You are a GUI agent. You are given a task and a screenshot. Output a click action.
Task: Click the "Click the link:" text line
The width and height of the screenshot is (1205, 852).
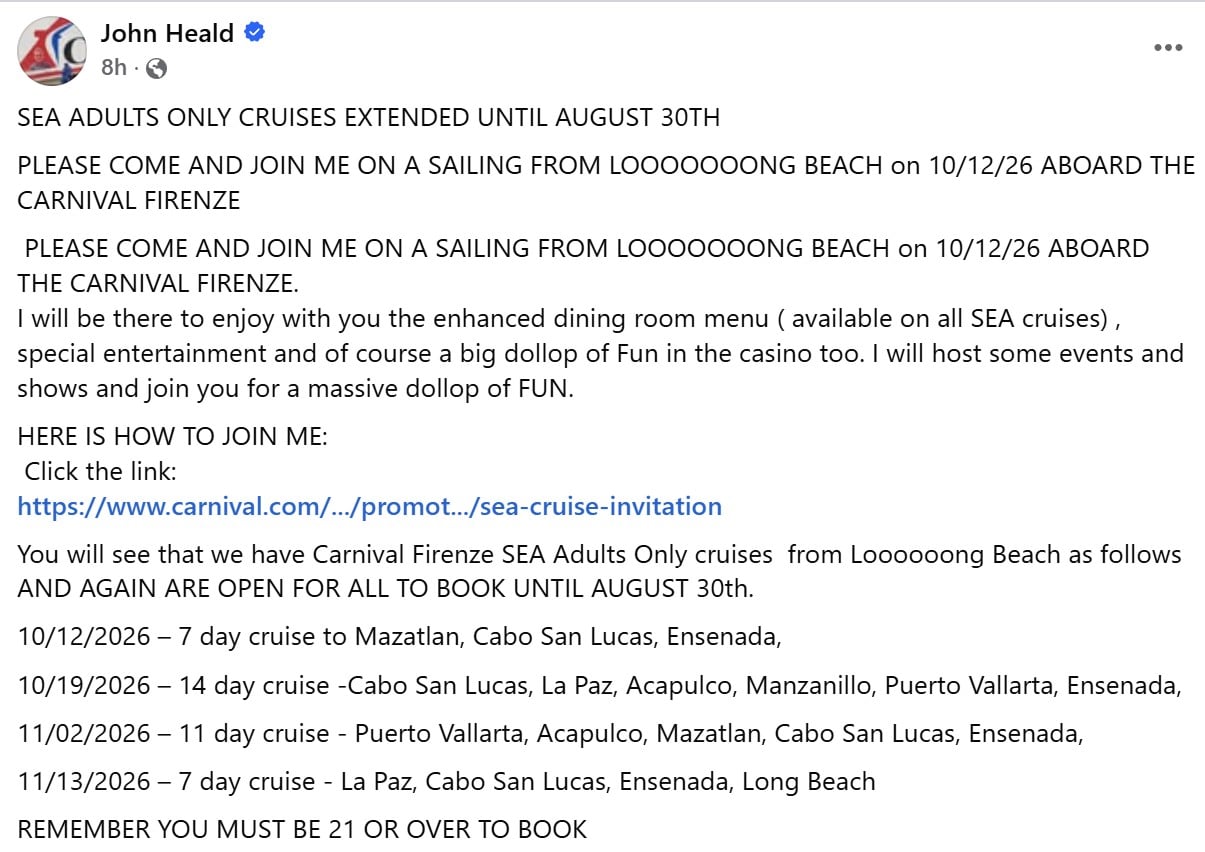click(100, 471)
